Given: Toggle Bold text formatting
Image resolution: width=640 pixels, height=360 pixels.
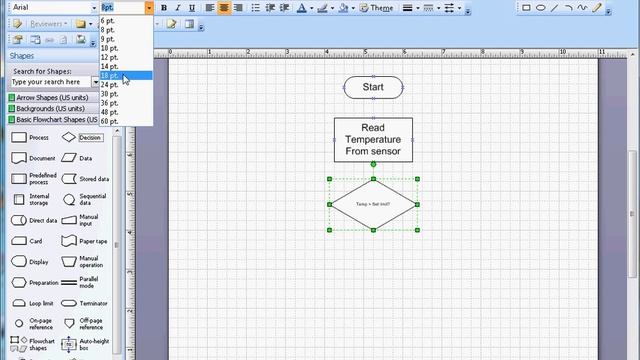Looking at the screenshot, I should (x=164, y=8).
